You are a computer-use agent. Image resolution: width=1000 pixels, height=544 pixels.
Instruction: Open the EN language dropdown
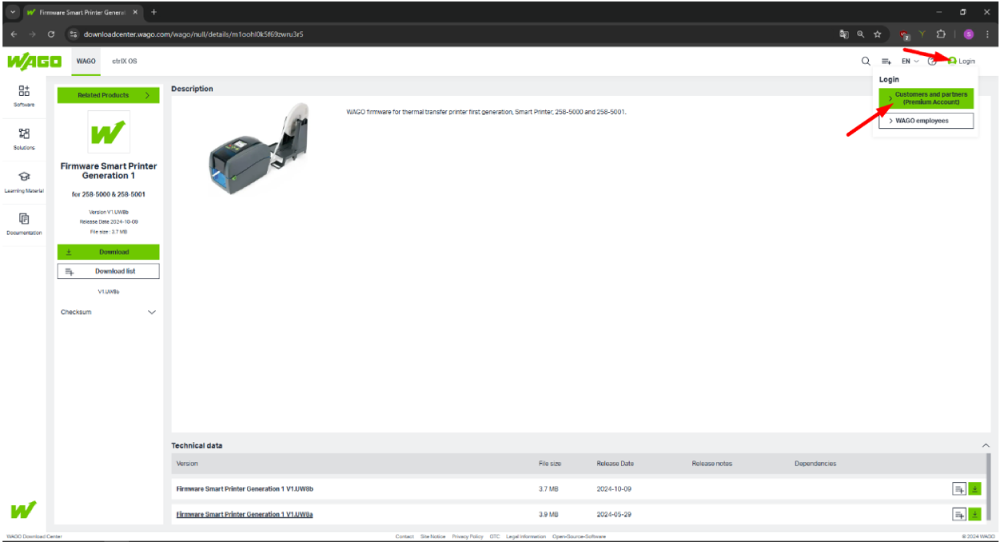coord(910,61)
